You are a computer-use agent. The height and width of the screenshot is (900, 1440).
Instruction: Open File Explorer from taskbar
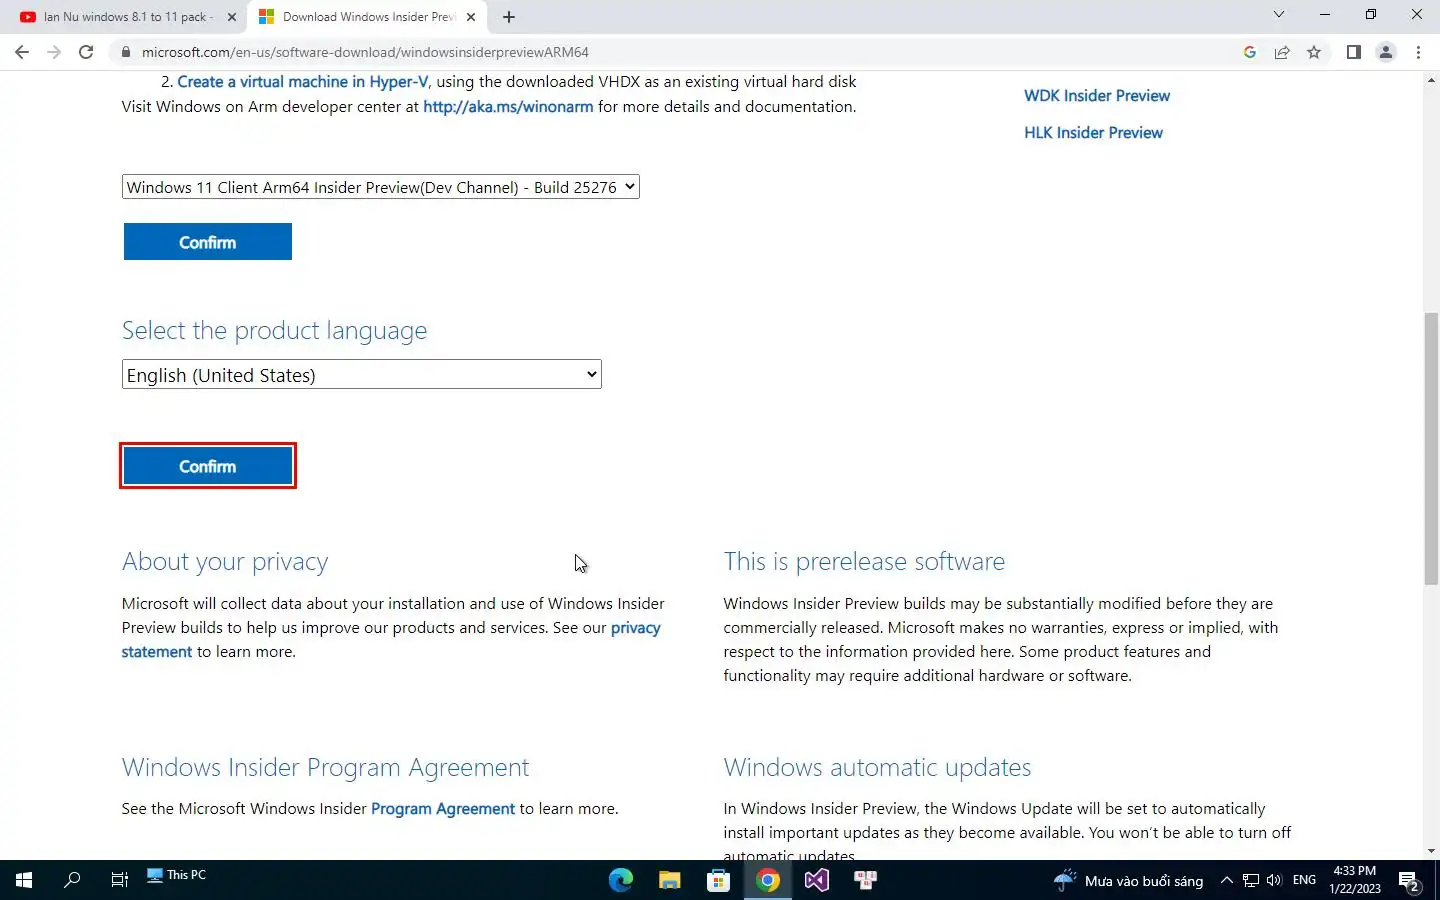point(670,880)
